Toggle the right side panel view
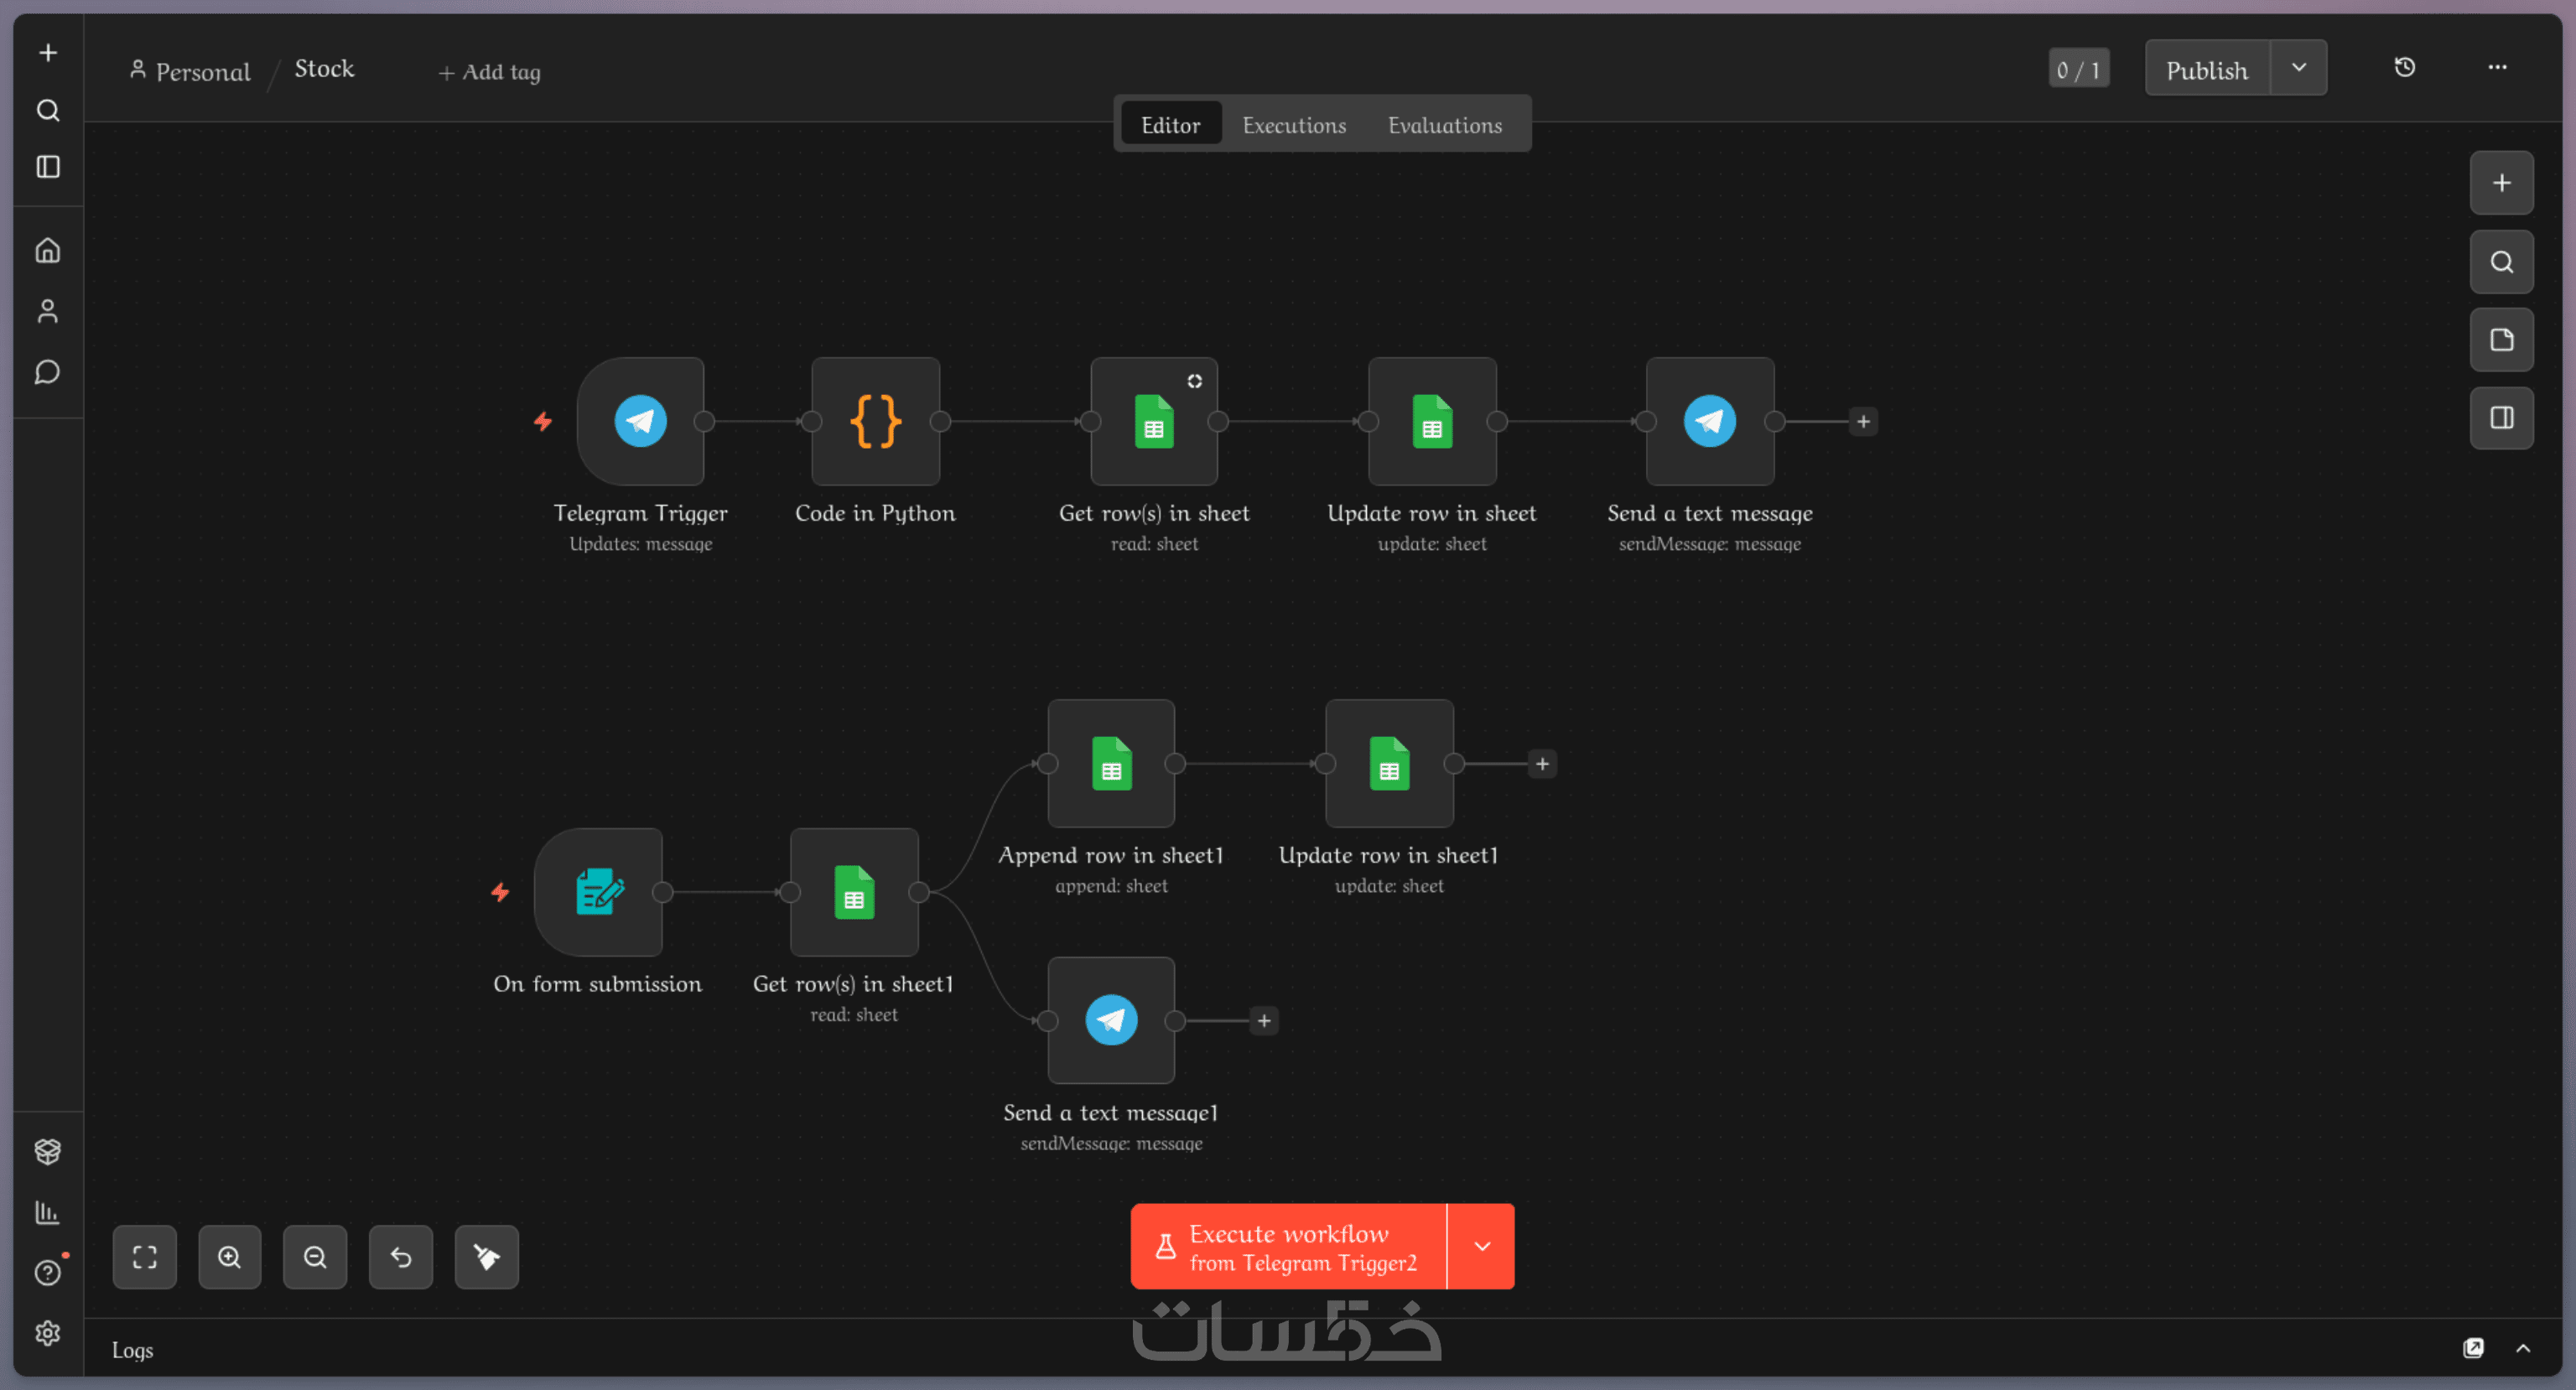The height and width of the screenshot is (1390, 2576). 2501,418
